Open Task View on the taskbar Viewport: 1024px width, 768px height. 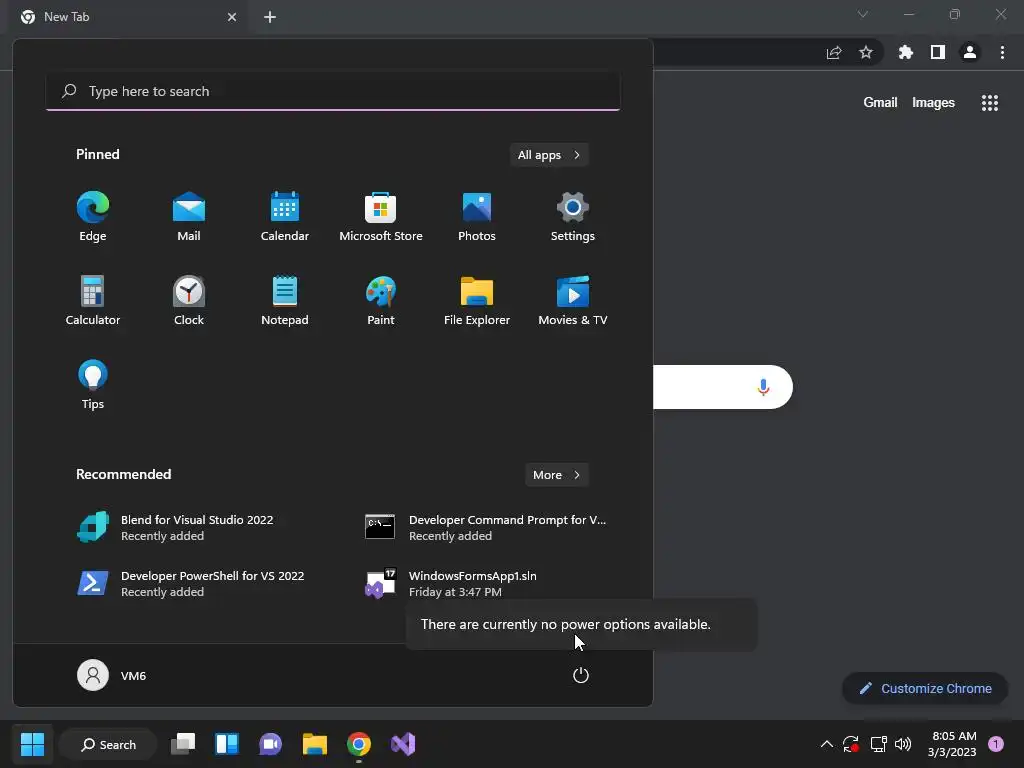pos(183,744)
